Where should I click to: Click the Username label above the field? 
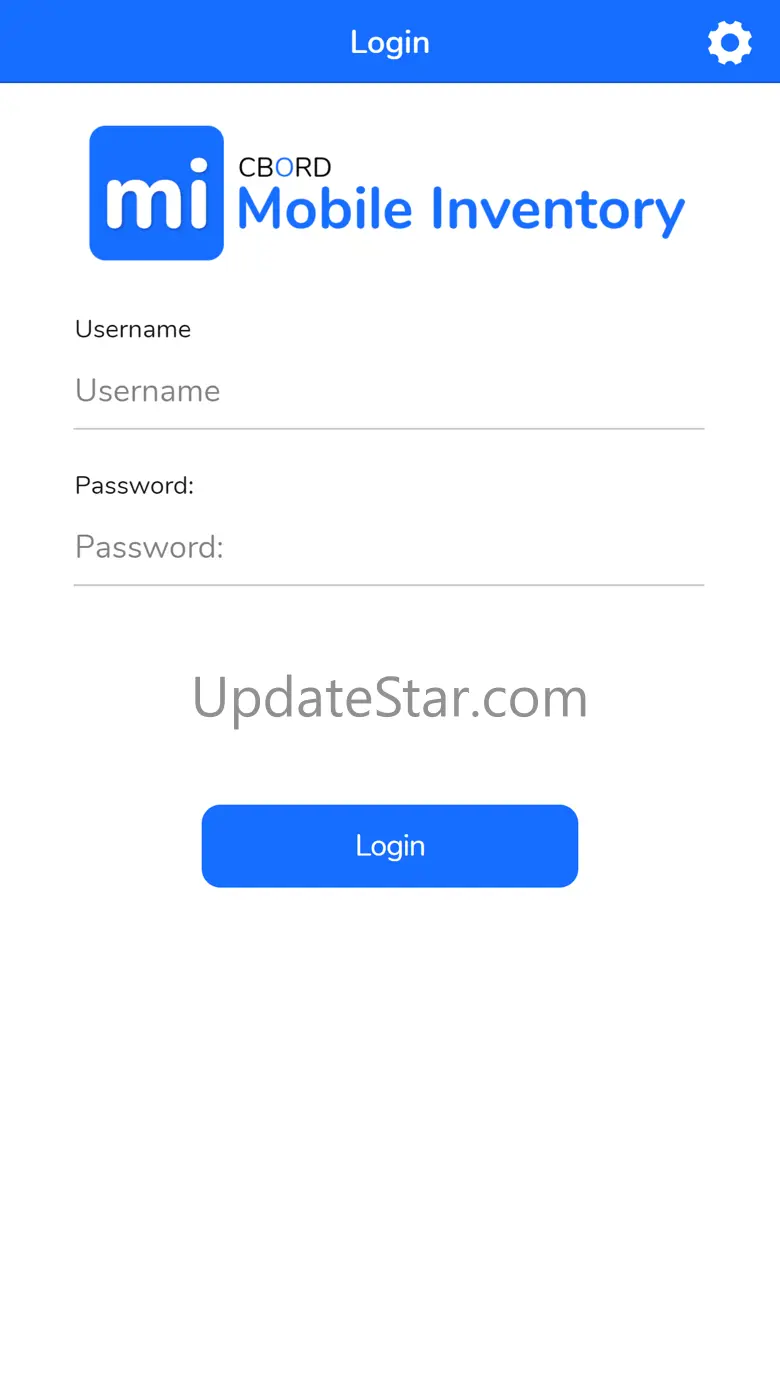pos(133,329)
